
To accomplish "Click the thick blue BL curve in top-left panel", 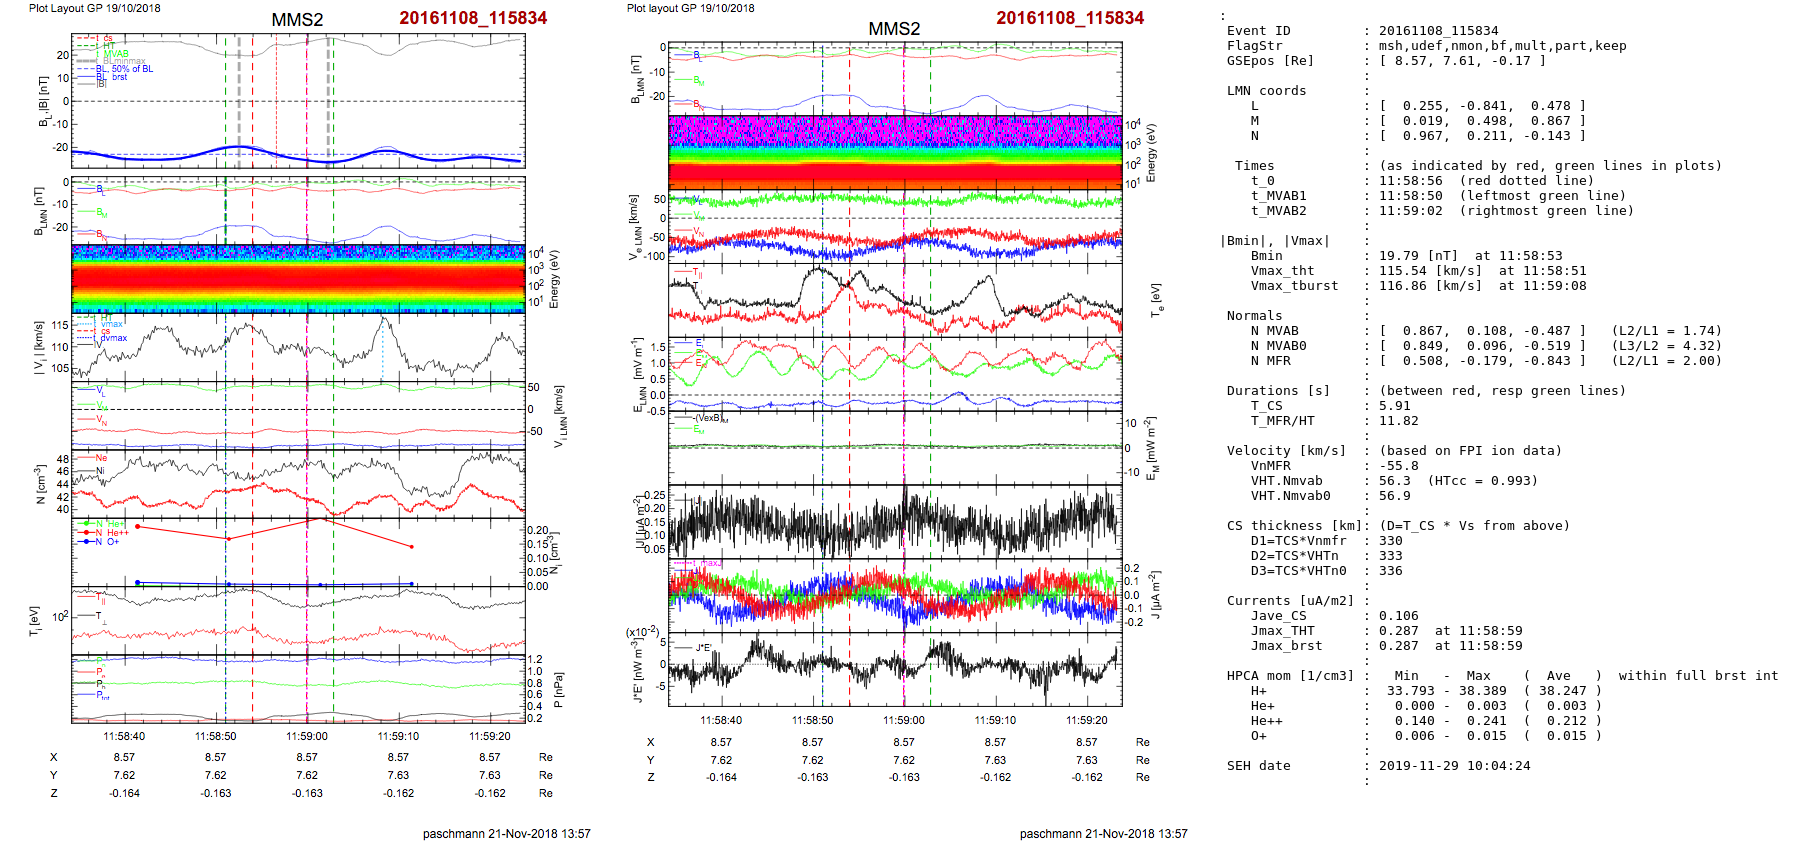I will tap(300, 155).
